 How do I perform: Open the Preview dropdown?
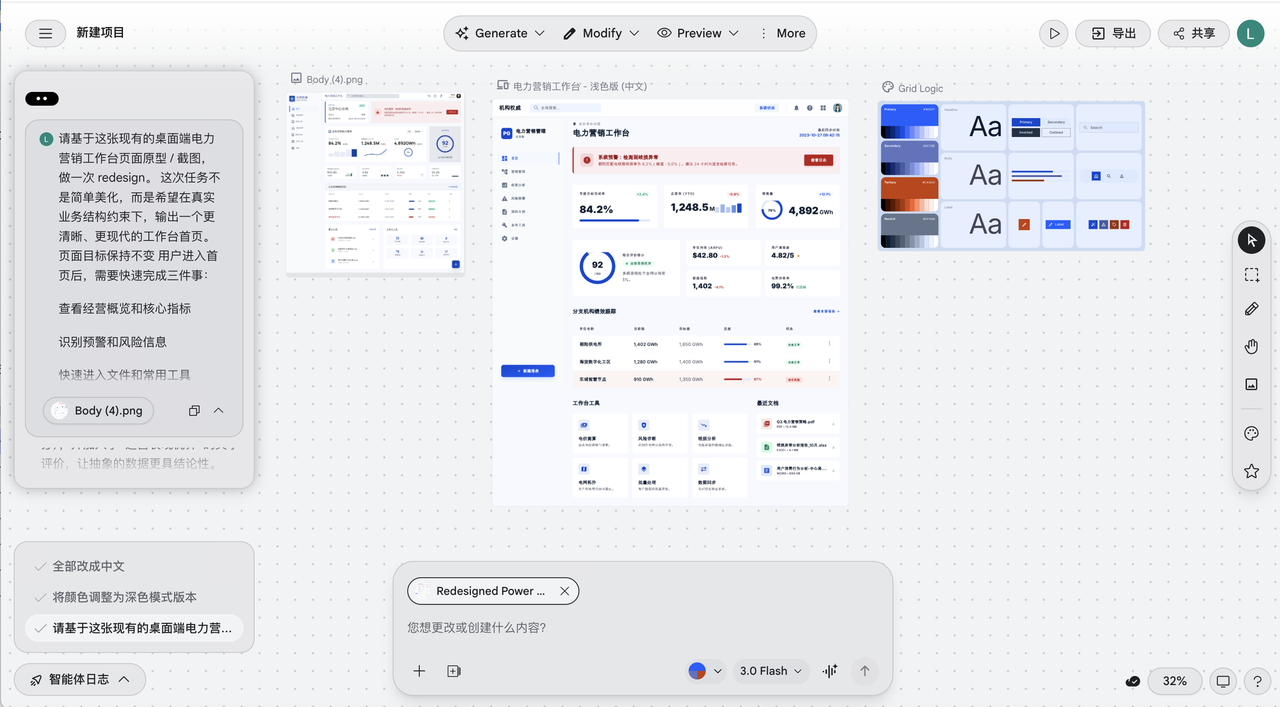[x=698, y=33]
